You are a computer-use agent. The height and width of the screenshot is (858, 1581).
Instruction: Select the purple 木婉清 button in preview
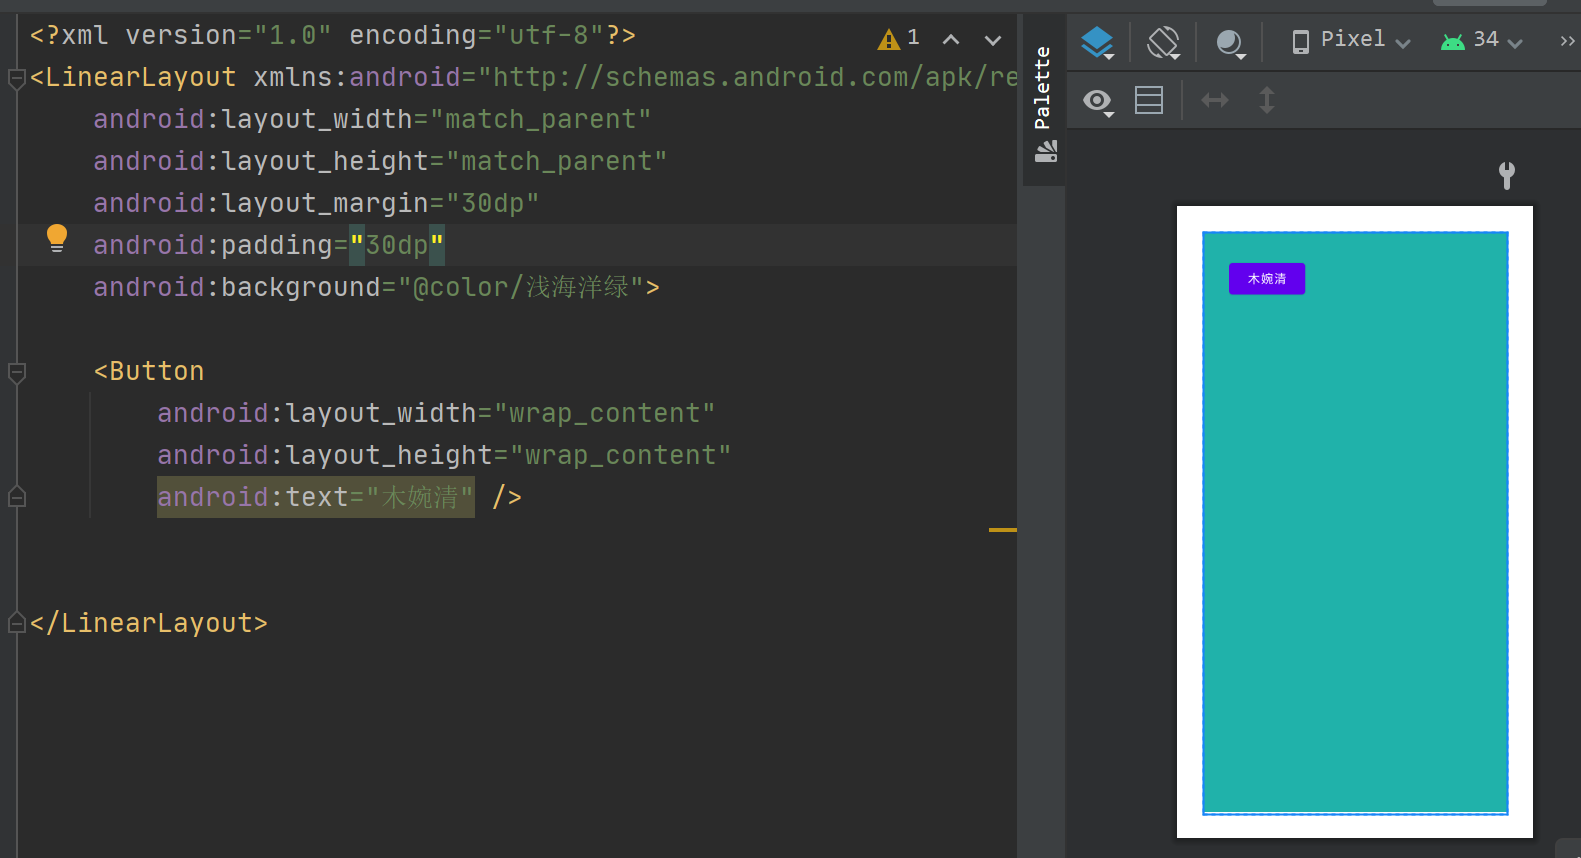(x=1267, y=279)
